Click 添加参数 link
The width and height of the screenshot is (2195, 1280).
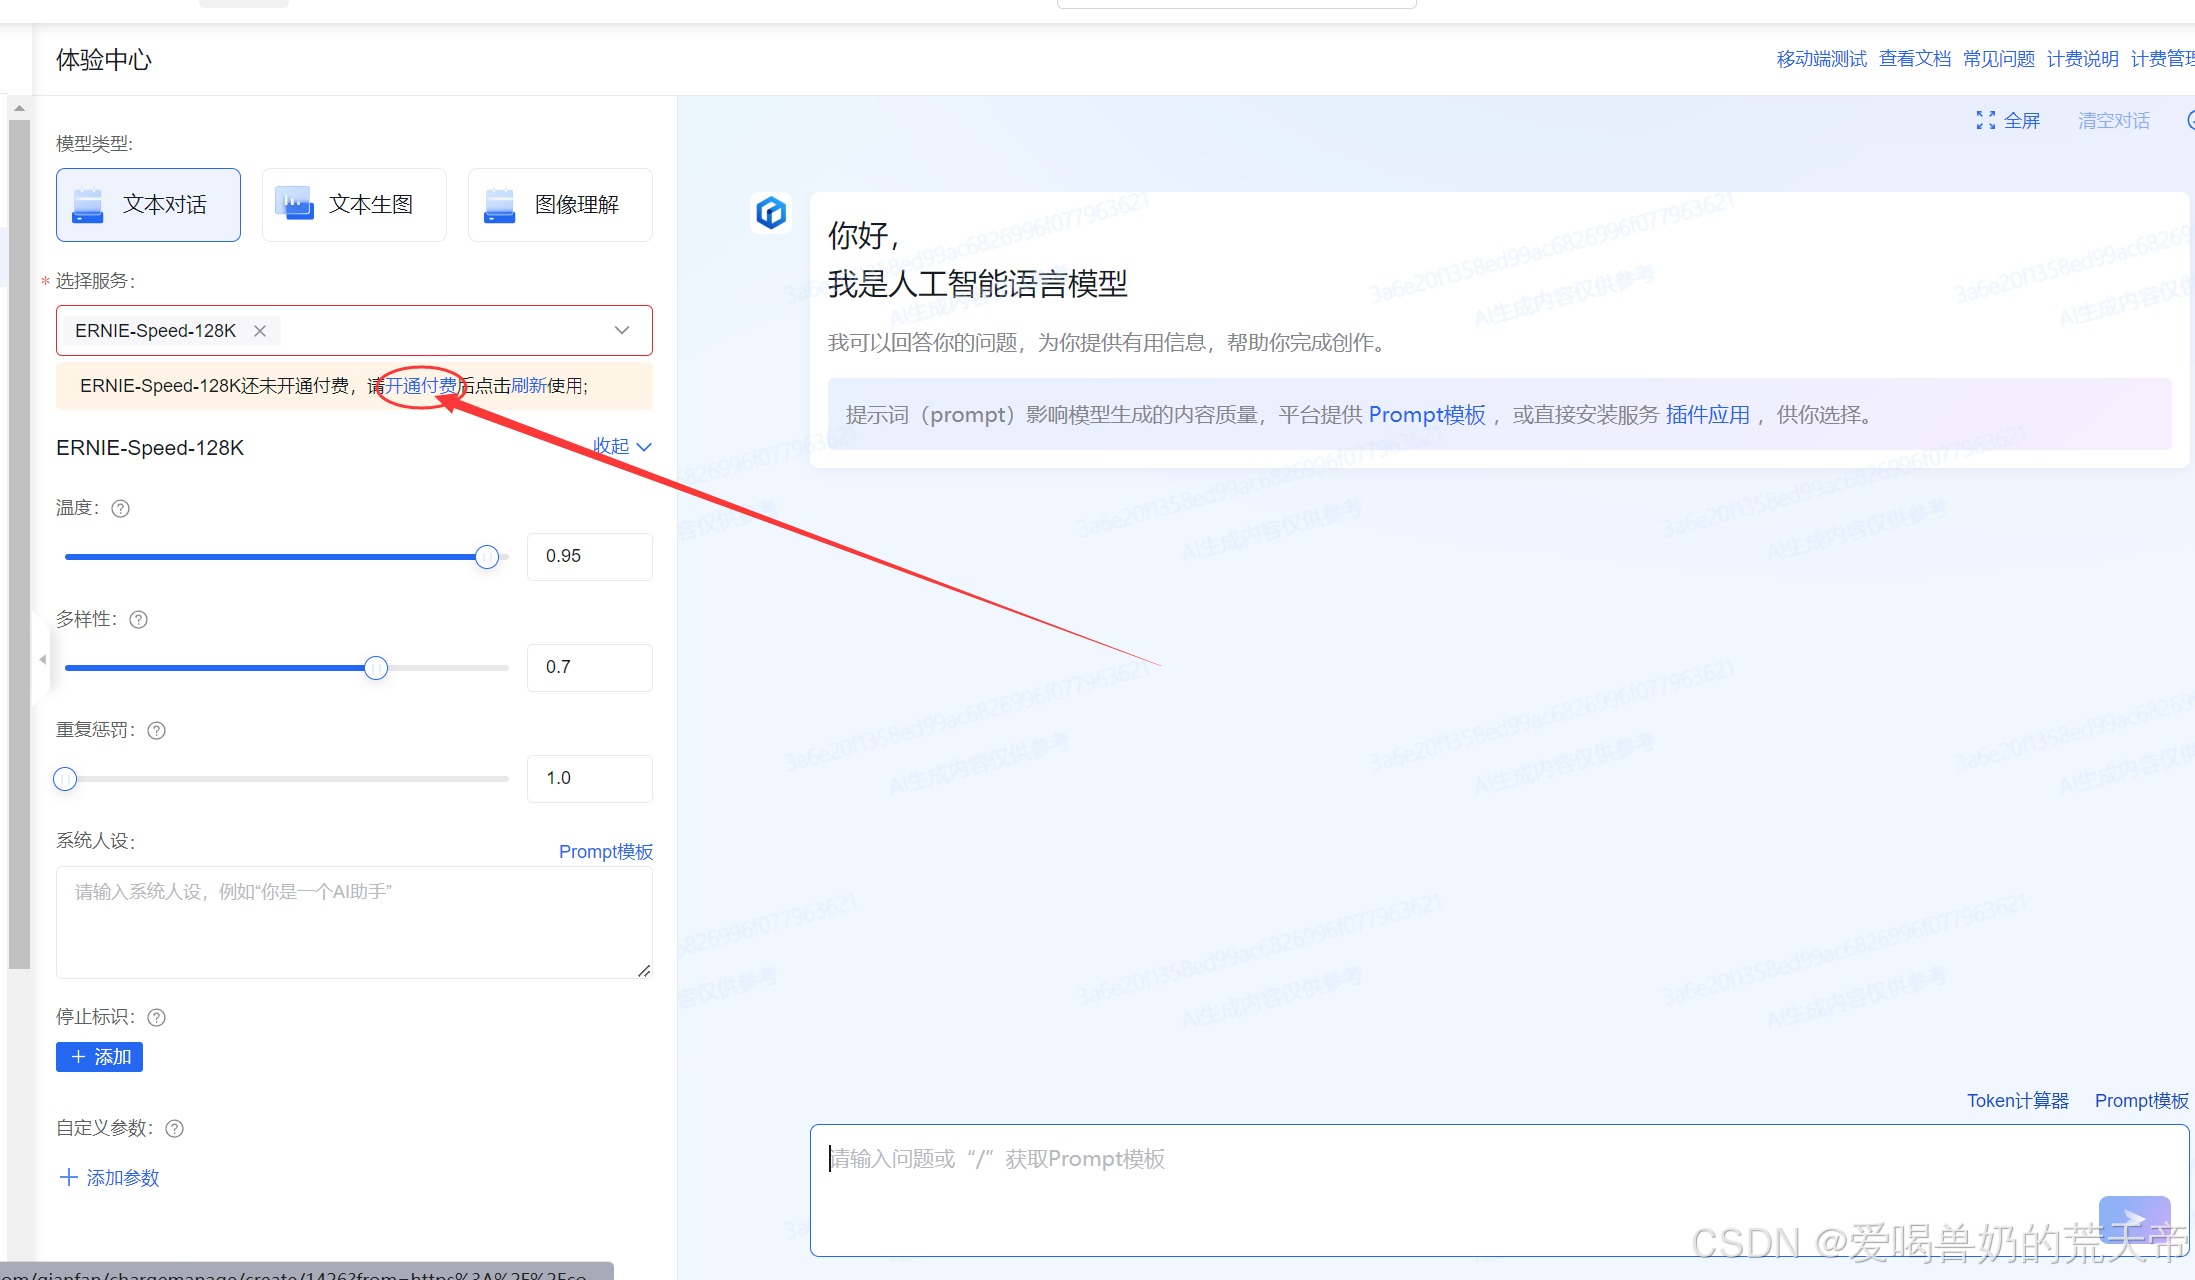pos(110,1178)
